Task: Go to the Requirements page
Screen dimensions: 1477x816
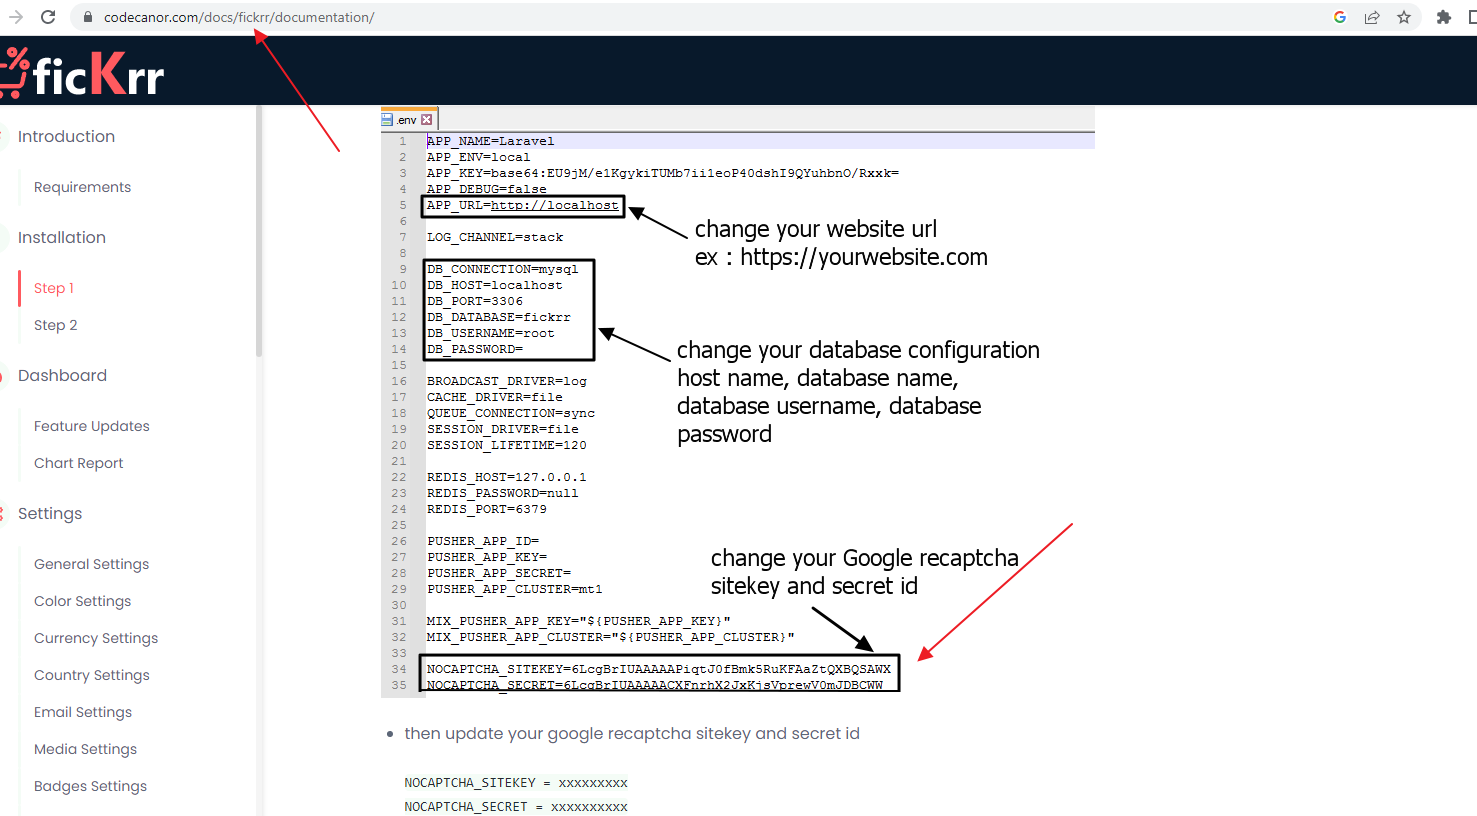Action: 82,187
